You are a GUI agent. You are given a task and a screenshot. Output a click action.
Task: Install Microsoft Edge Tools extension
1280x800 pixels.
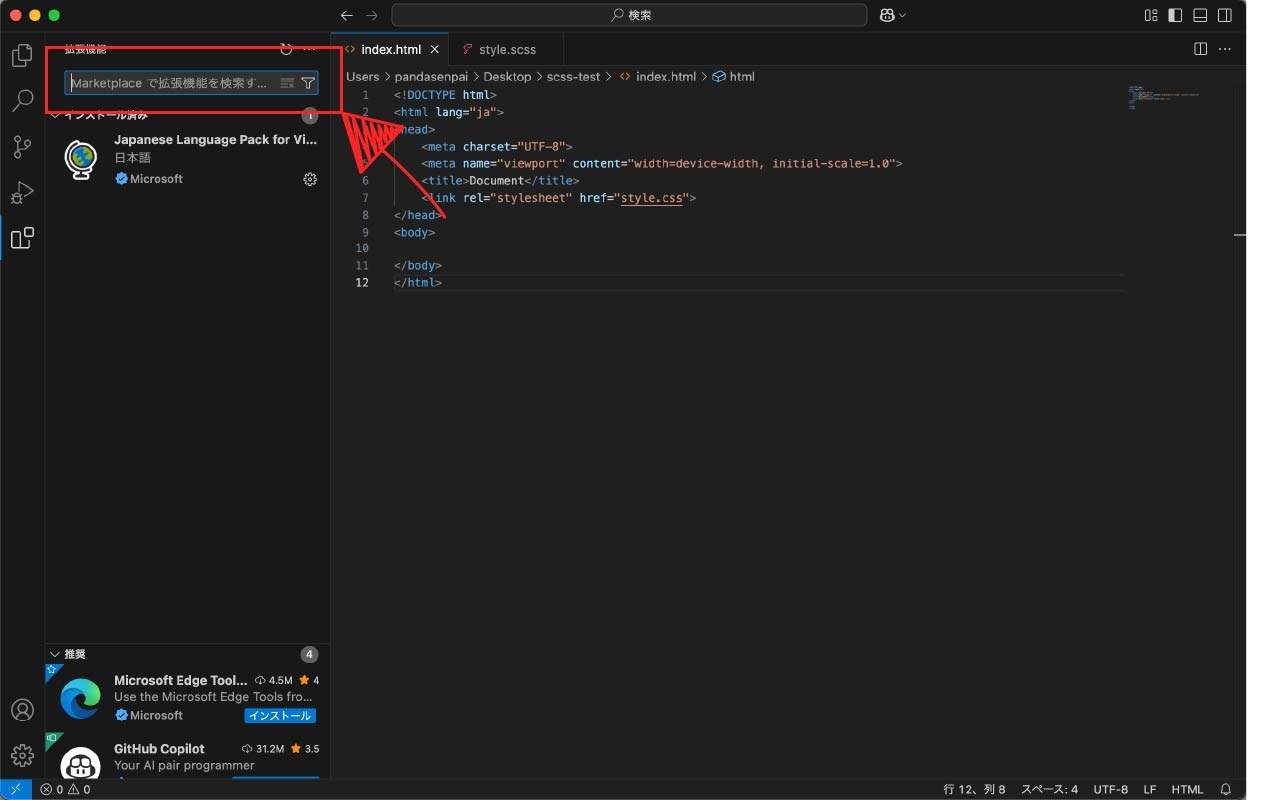280,716
